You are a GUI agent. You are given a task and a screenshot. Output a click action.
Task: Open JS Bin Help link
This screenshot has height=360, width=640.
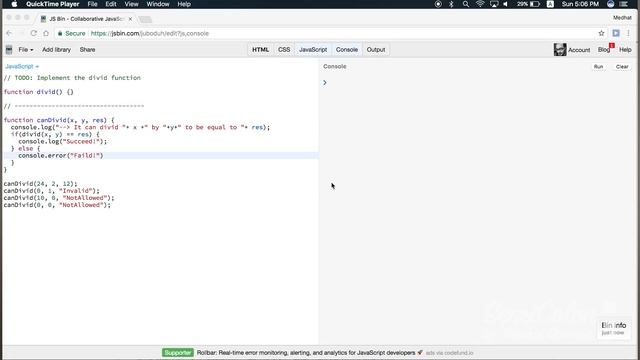(625, 49)
